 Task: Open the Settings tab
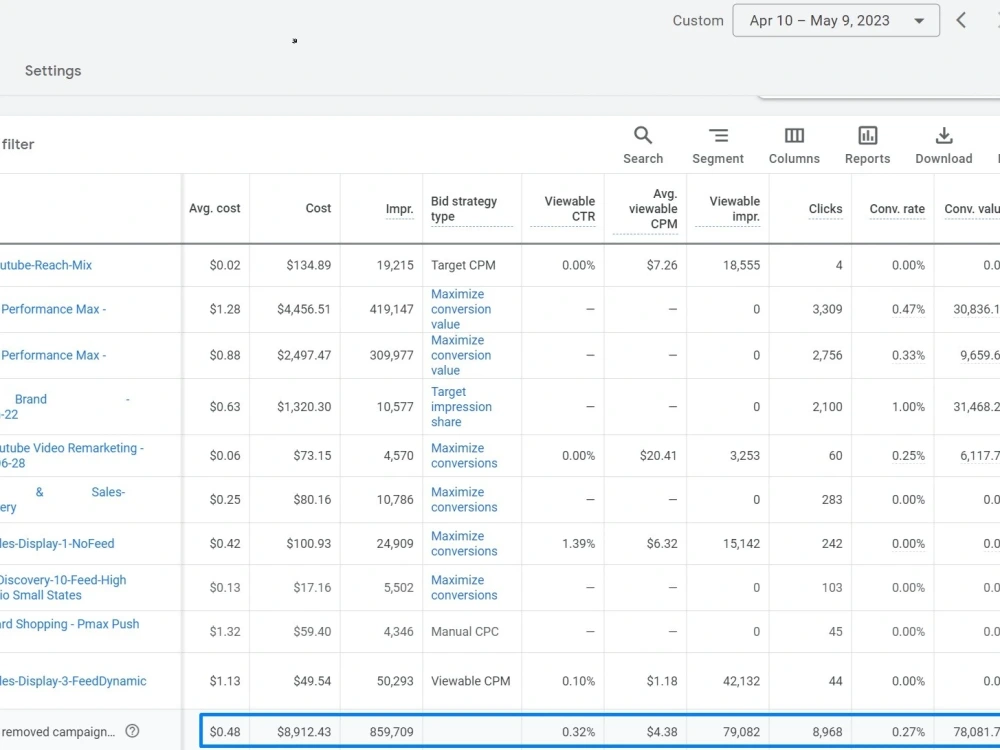pyautogui.click(x=53, y=71)
